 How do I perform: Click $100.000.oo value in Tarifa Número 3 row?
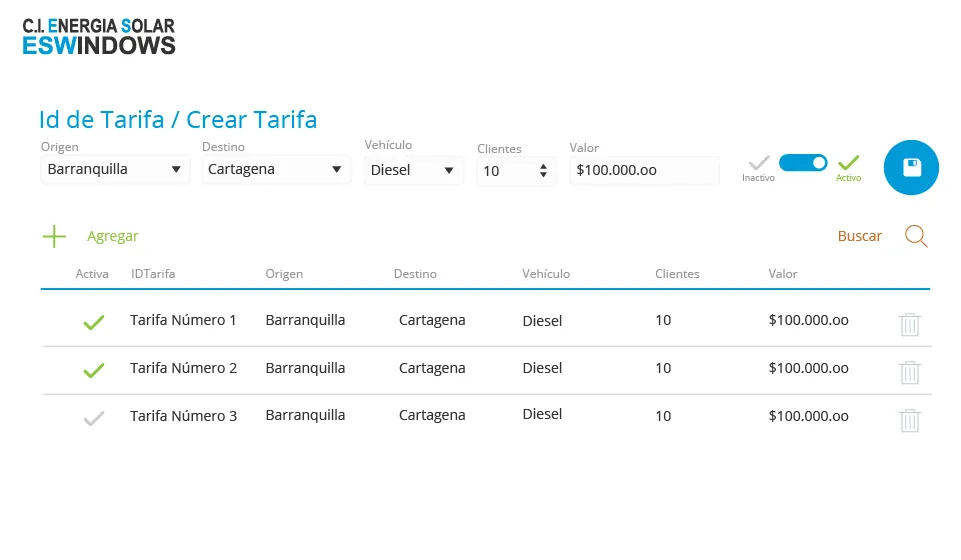808,416
